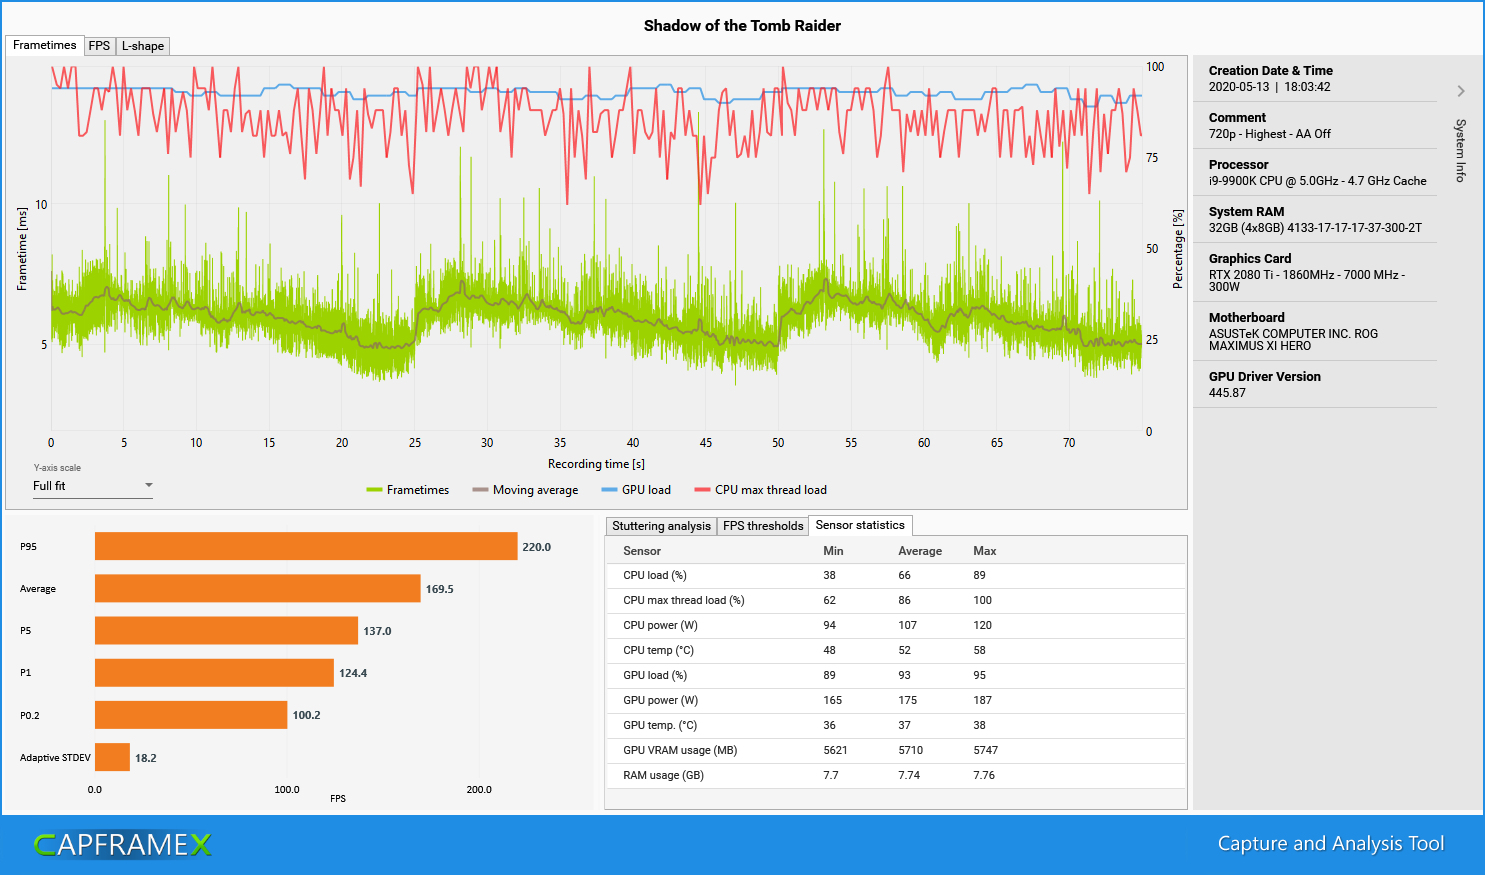1485x875 pixels.
Task: Select the GPU power (W) row
Action: point(896,700)
